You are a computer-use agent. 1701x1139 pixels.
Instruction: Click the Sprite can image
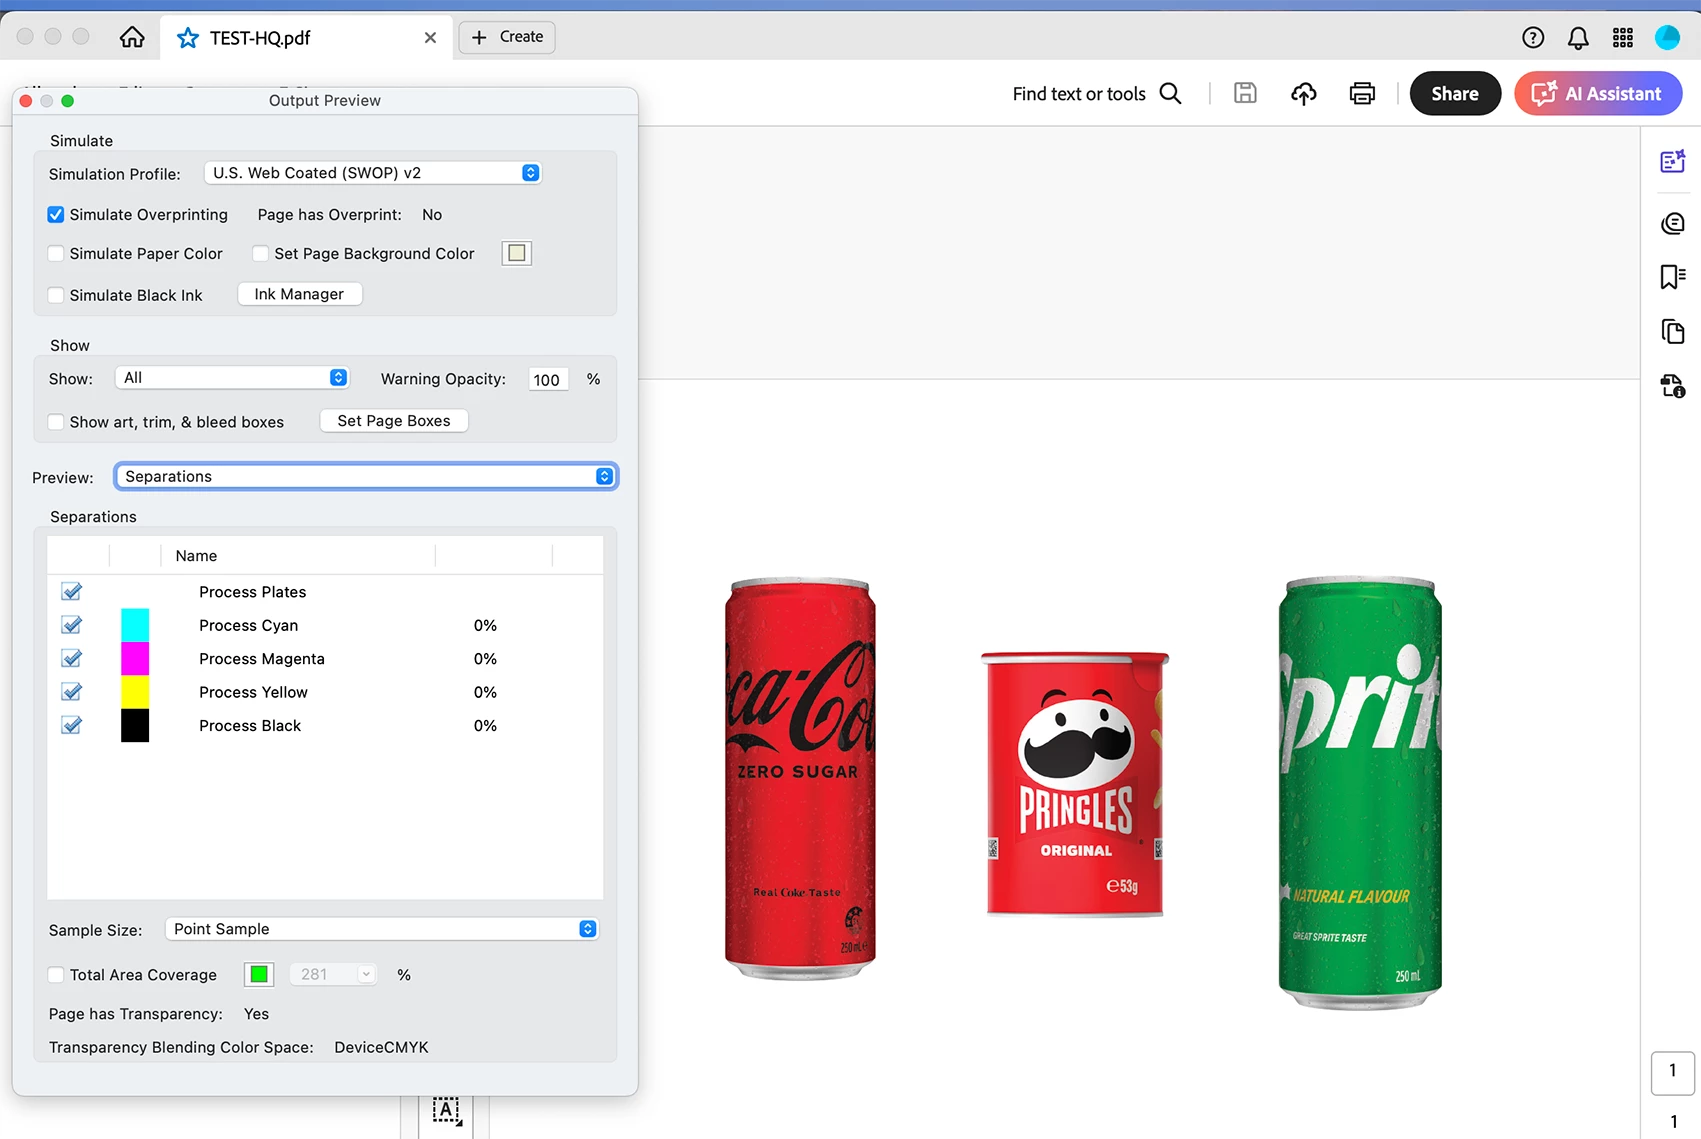(x=1360, y=793)
